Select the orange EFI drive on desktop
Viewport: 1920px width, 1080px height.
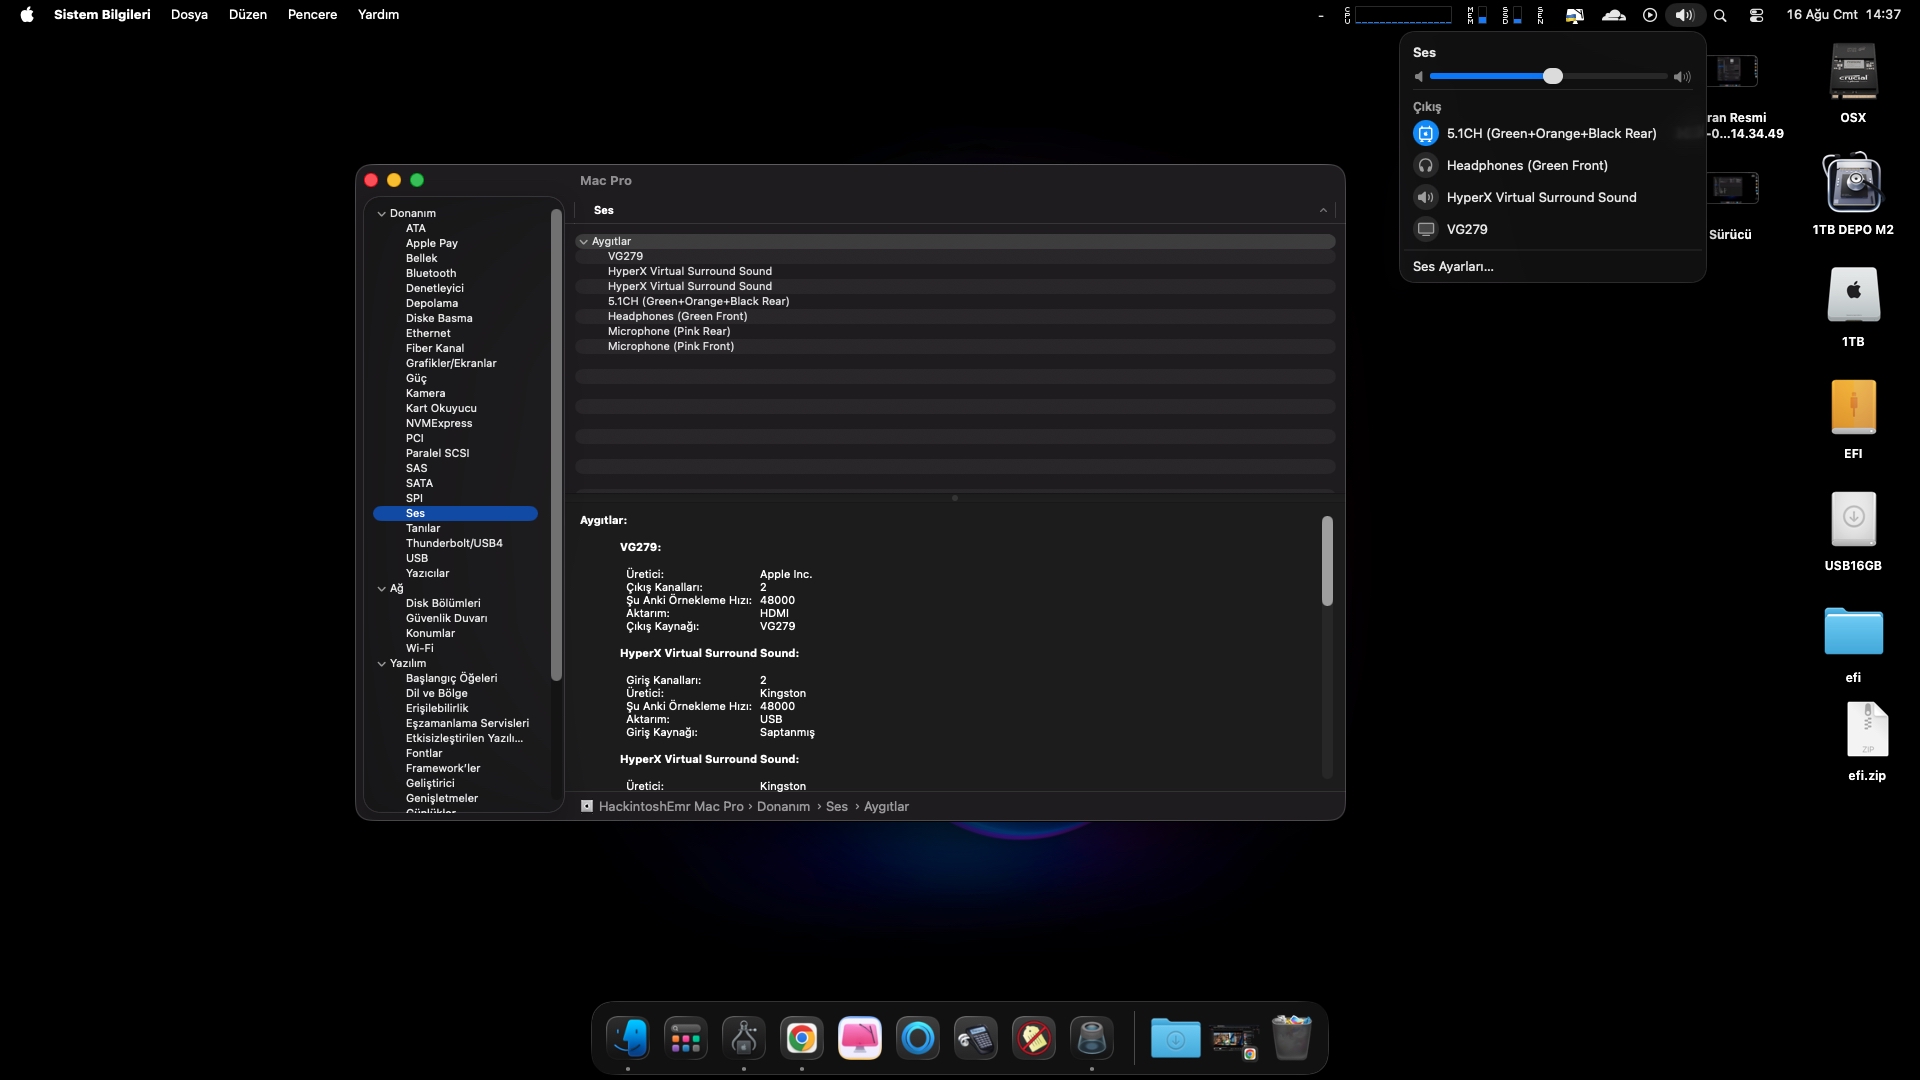point(1853,408)
